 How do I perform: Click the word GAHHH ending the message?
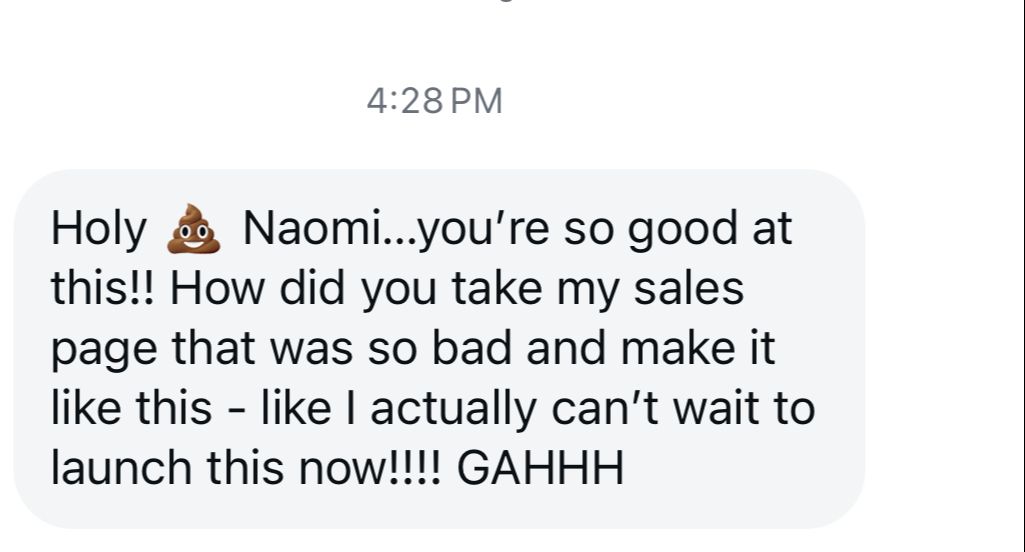click(x=542, y=468)
